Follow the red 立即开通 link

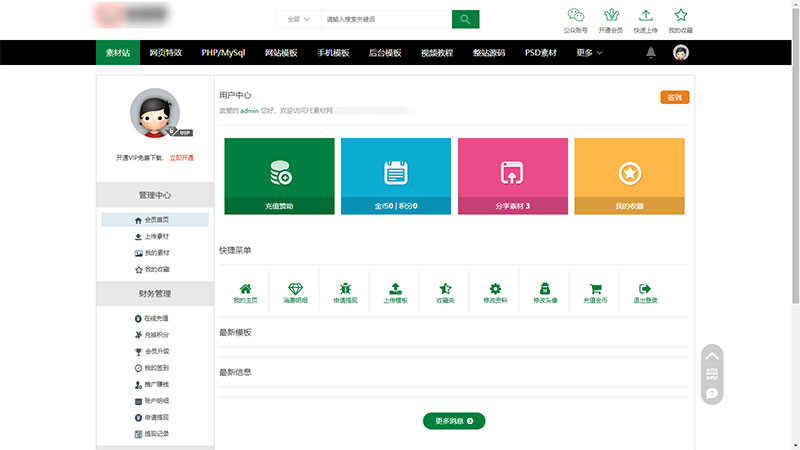coord(182,158)
